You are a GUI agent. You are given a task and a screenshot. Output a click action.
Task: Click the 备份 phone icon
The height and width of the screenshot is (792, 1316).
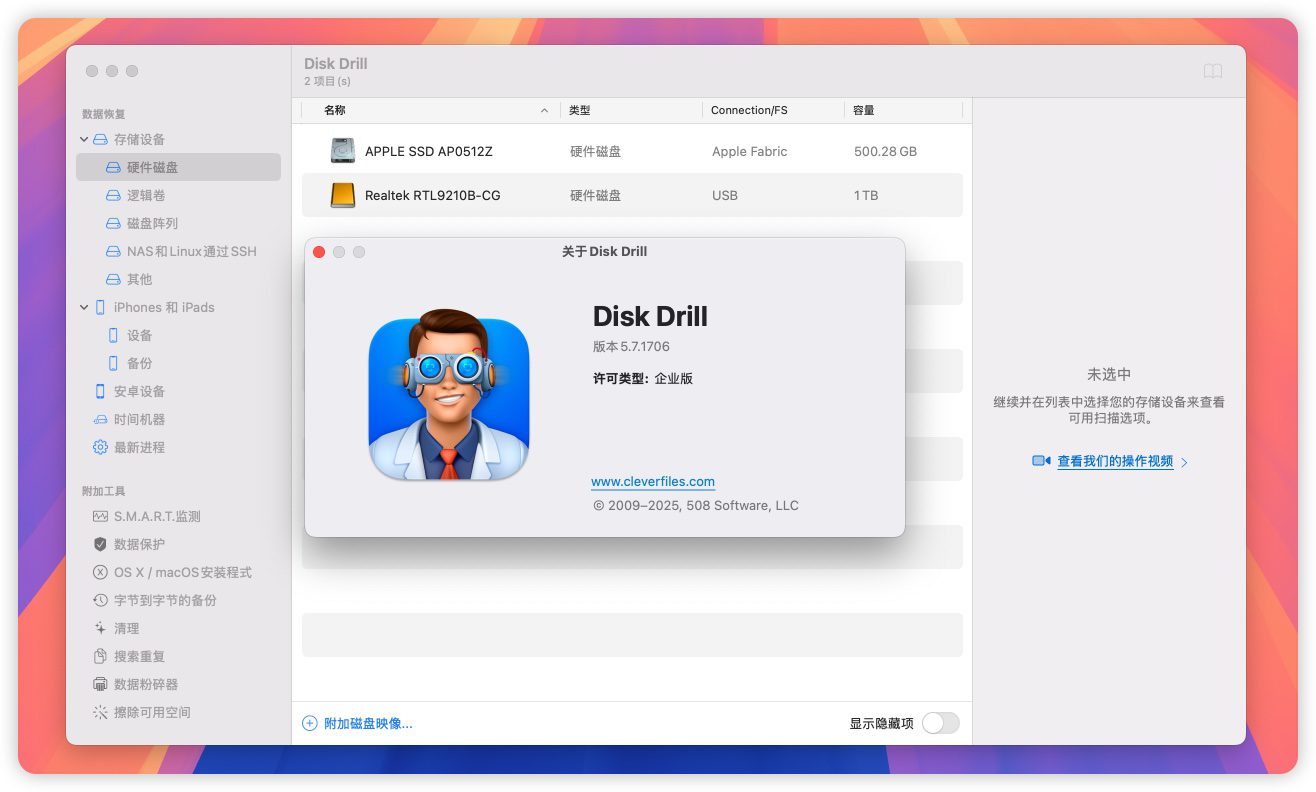[x=113, y=363]
